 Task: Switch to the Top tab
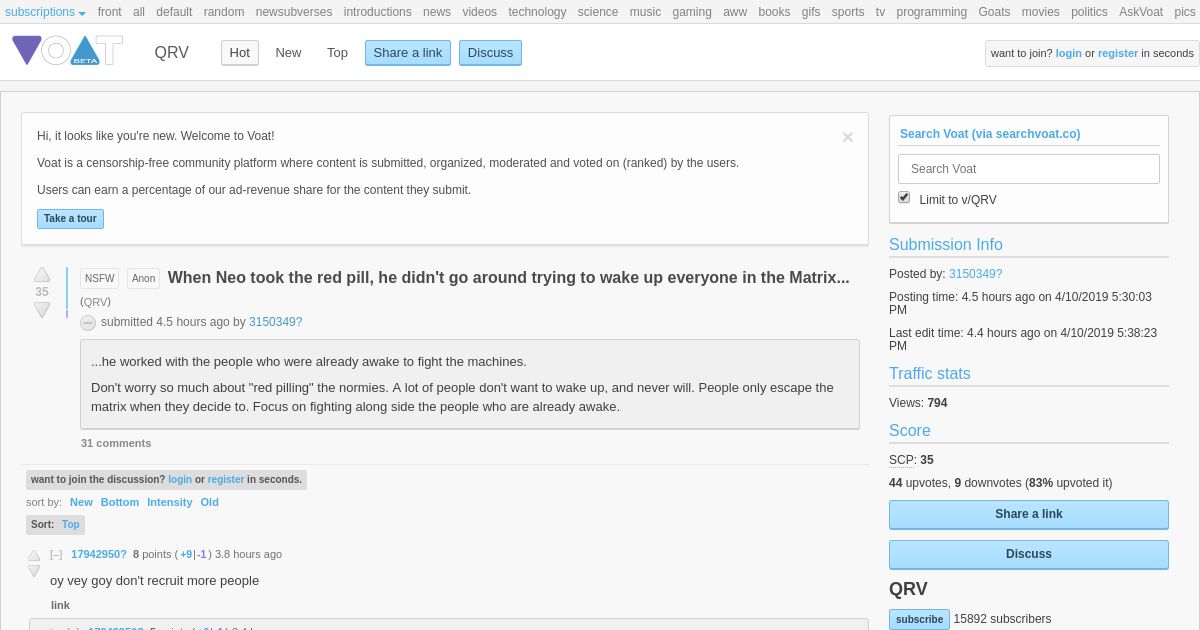click(x=337, y=53)
